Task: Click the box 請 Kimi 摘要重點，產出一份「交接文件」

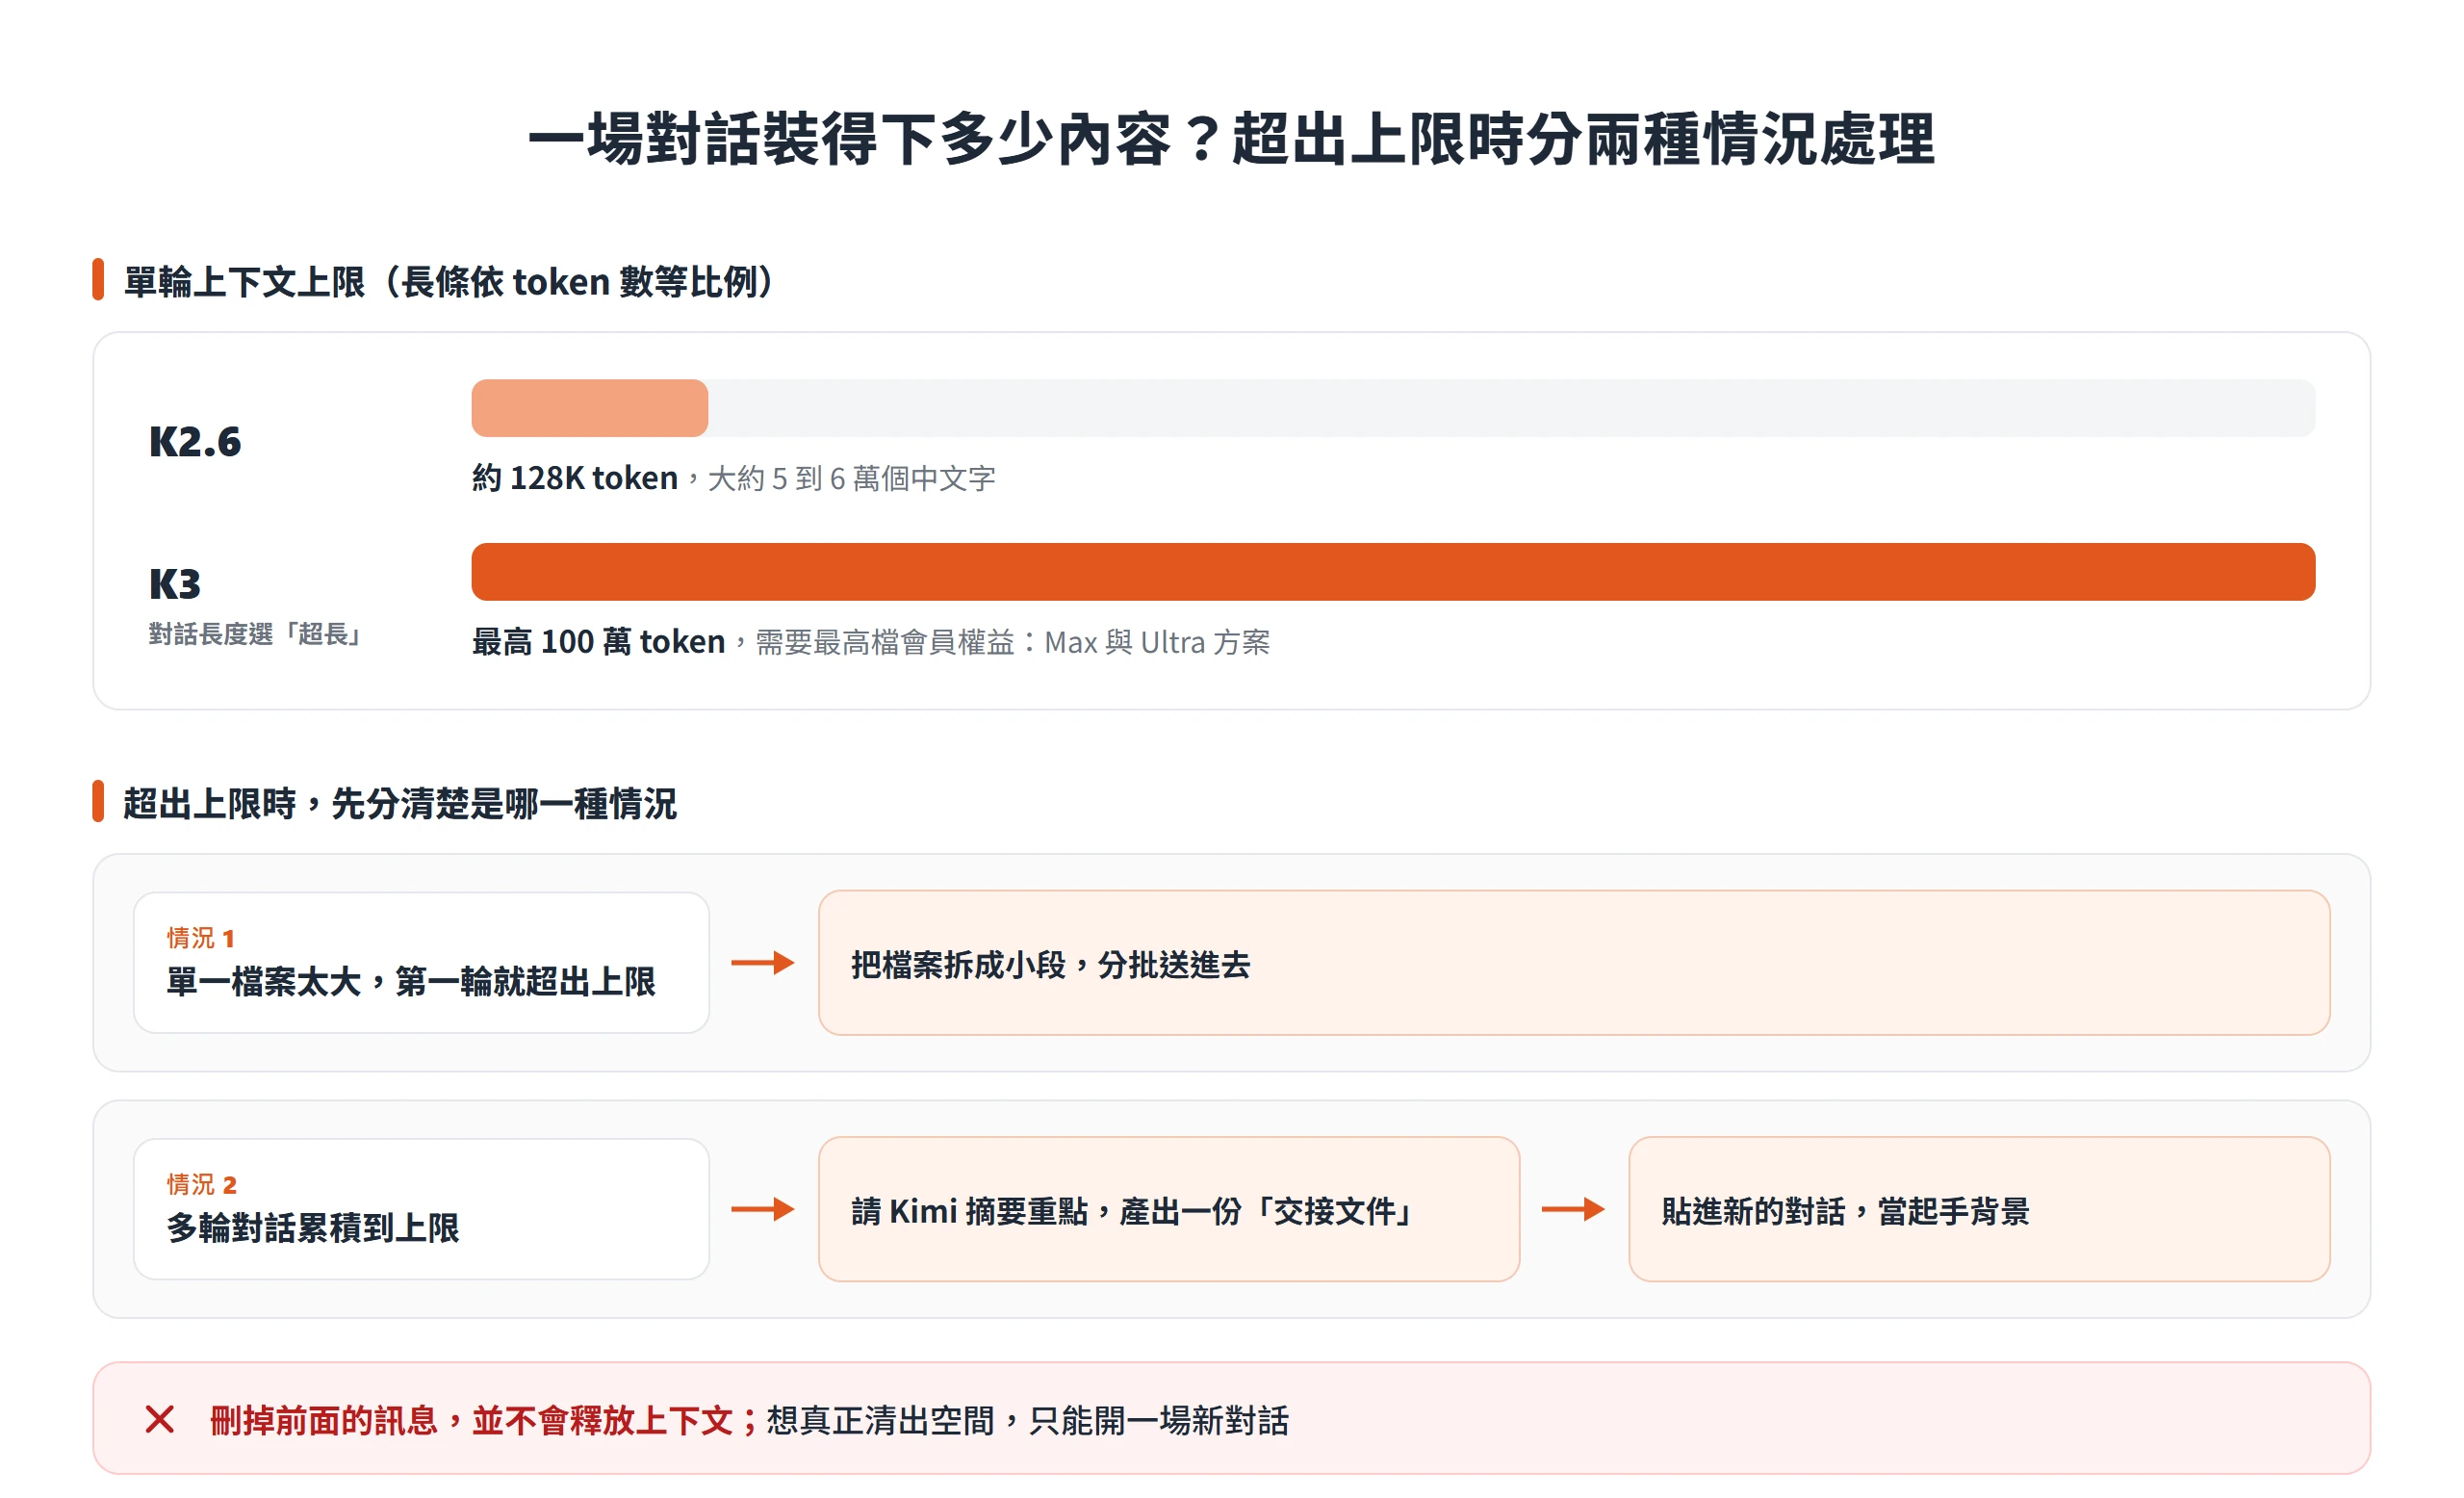Action: [1169, 1209]
